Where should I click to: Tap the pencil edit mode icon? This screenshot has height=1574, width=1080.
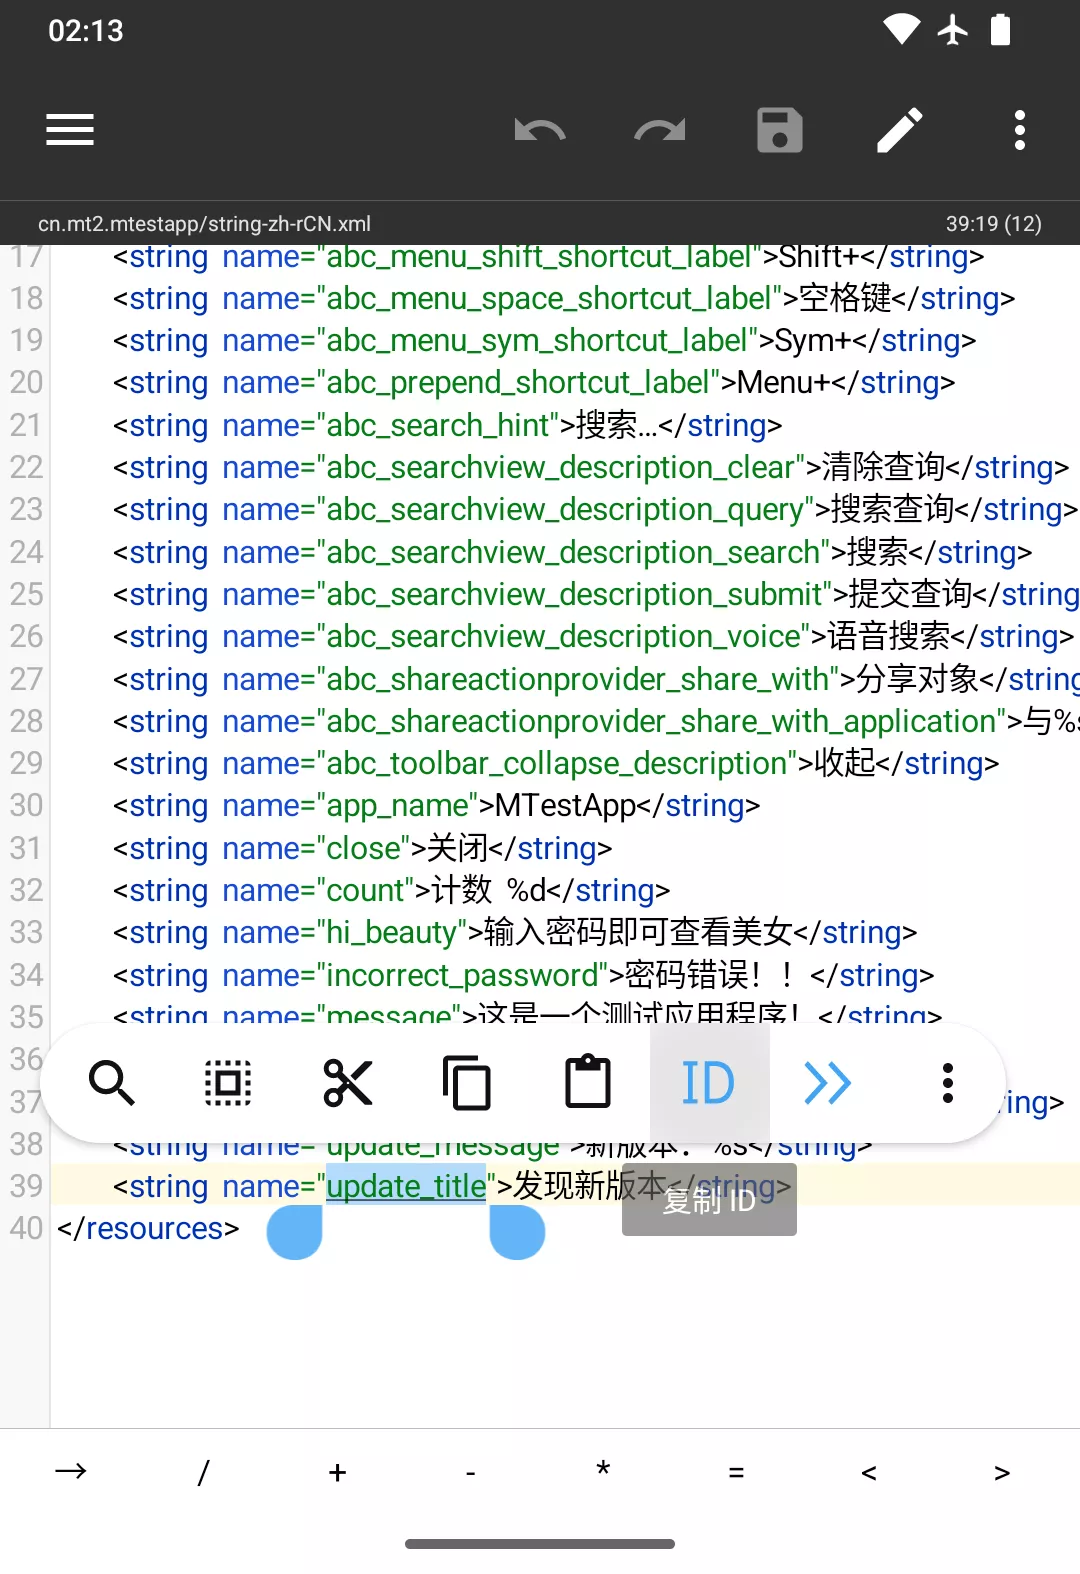(900, 130)
